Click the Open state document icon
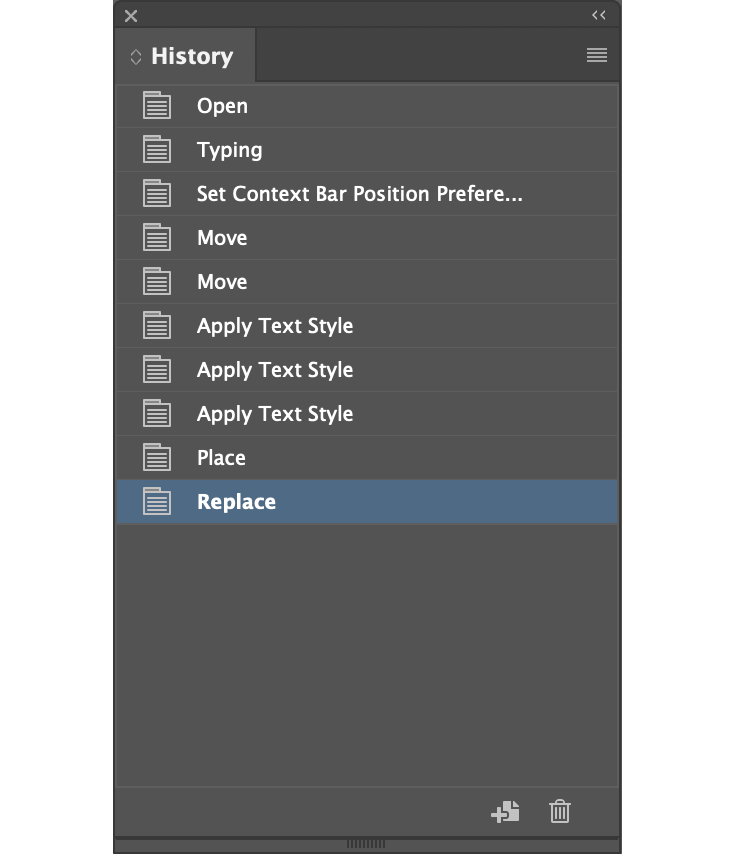Viewport: 736px width, 854px height. 157,106
